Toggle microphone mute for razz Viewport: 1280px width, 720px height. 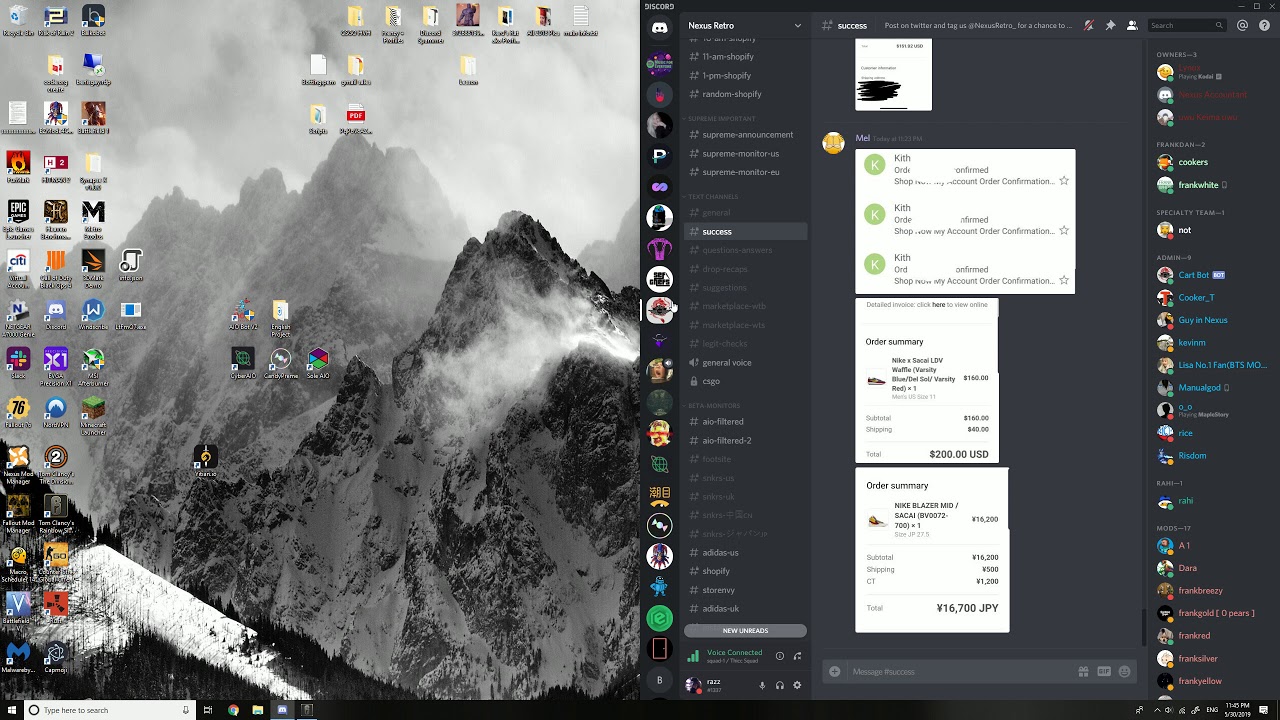[x=762, y=685]
